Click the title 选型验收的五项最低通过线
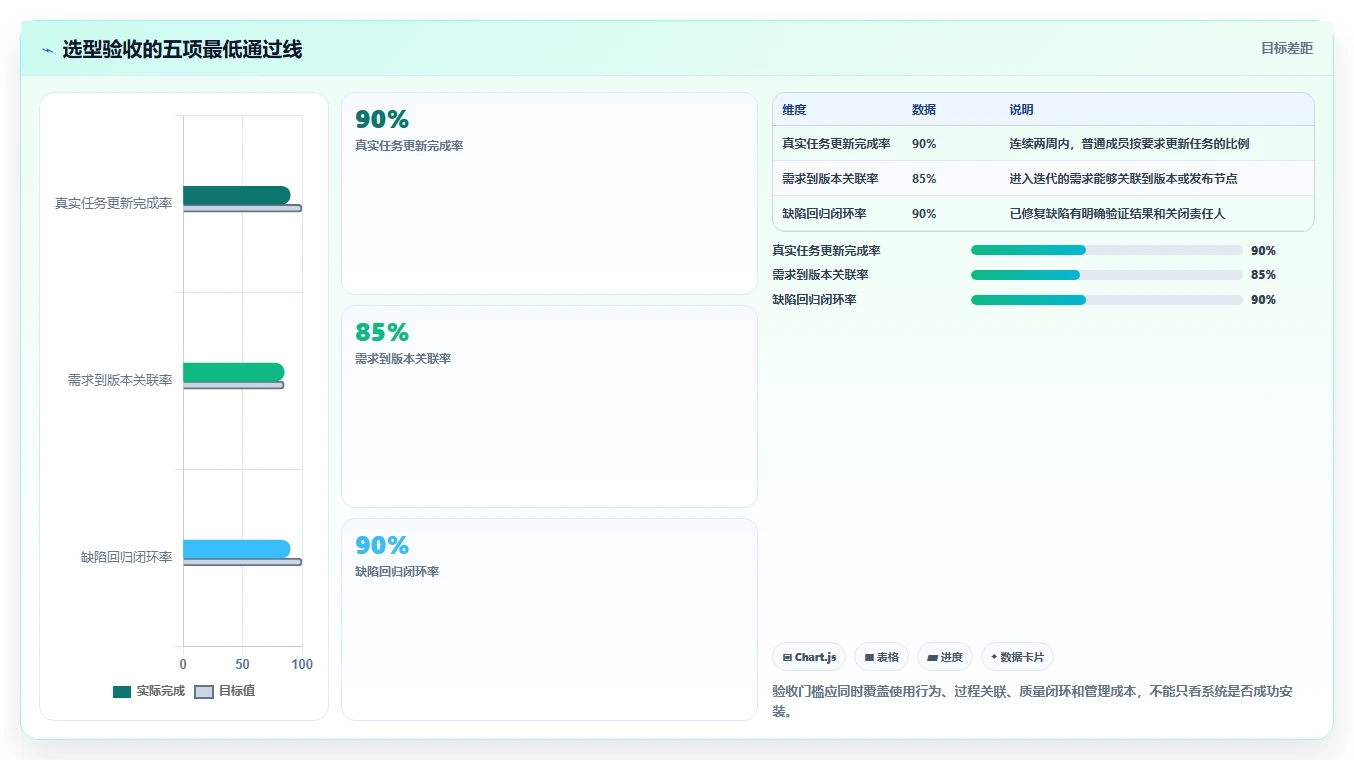1354x760 pixels. [x=182, y=49]
